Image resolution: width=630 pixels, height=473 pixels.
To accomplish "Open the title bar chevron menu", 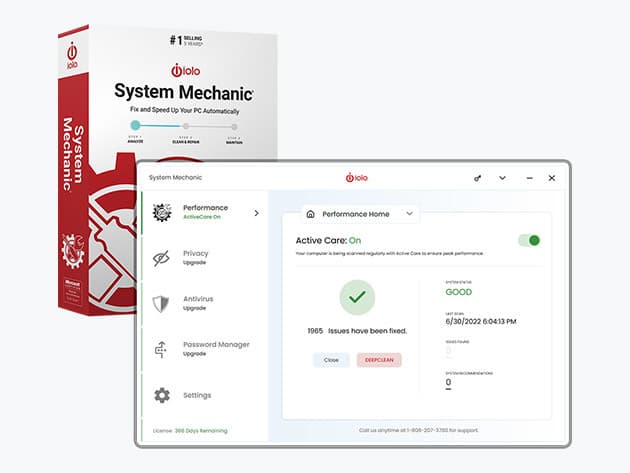I will coord(502,178).
